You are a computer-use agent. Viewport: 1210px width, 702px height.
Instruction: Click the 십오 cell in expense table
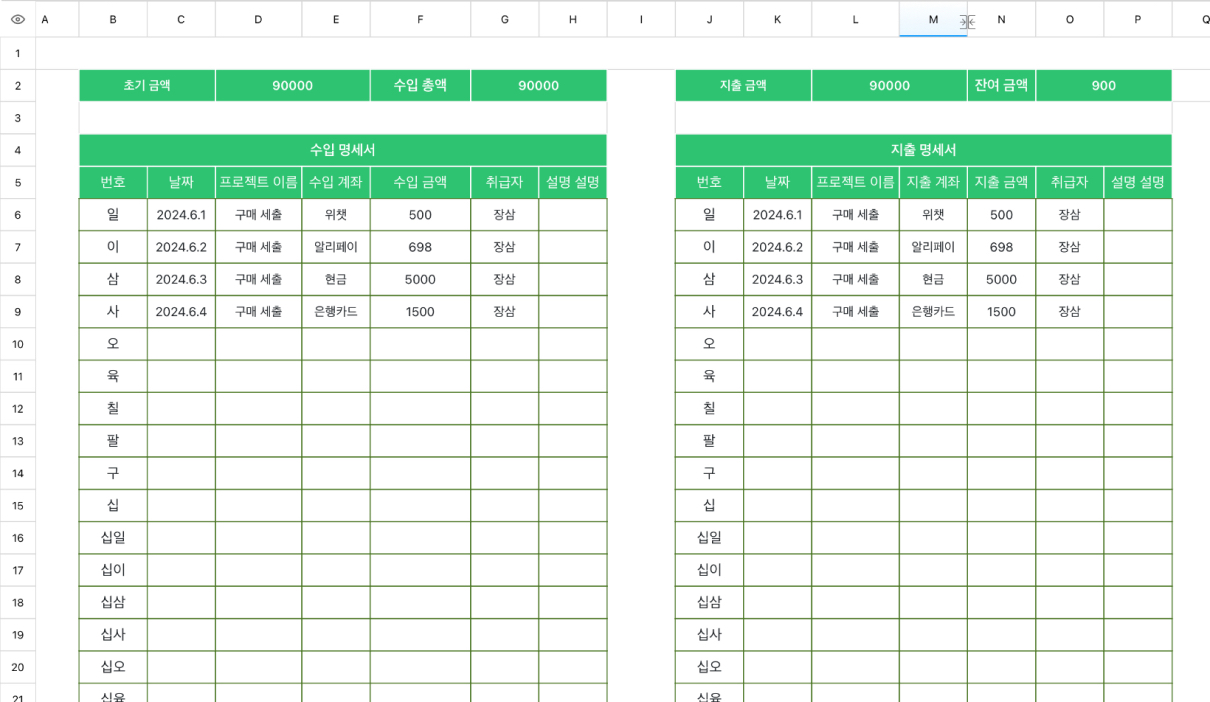pyautogui.click(x=709, y=667)
